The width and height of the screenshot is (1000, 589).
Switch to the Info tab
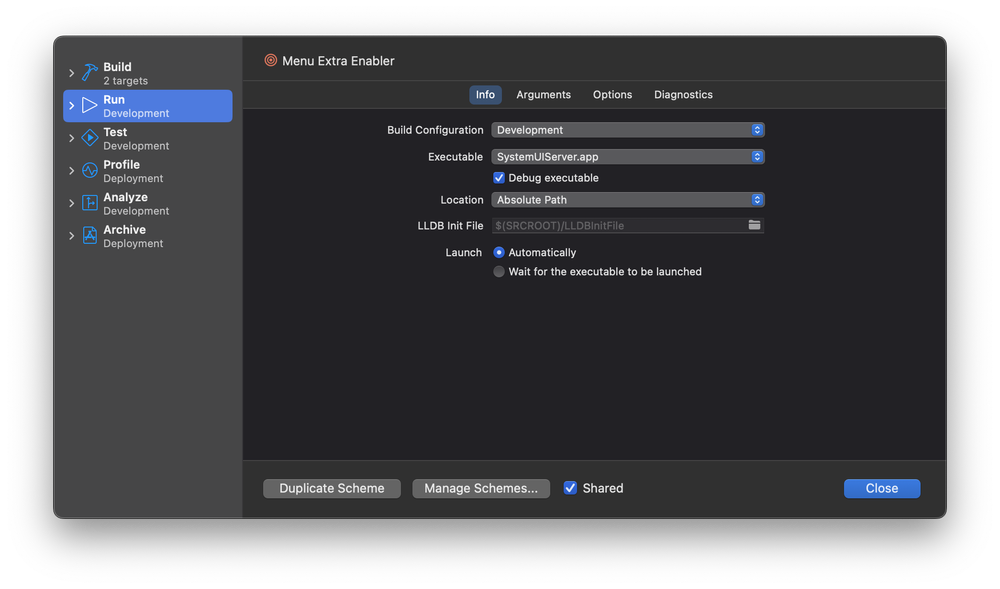pyautogui.click(x=485, y=94)
